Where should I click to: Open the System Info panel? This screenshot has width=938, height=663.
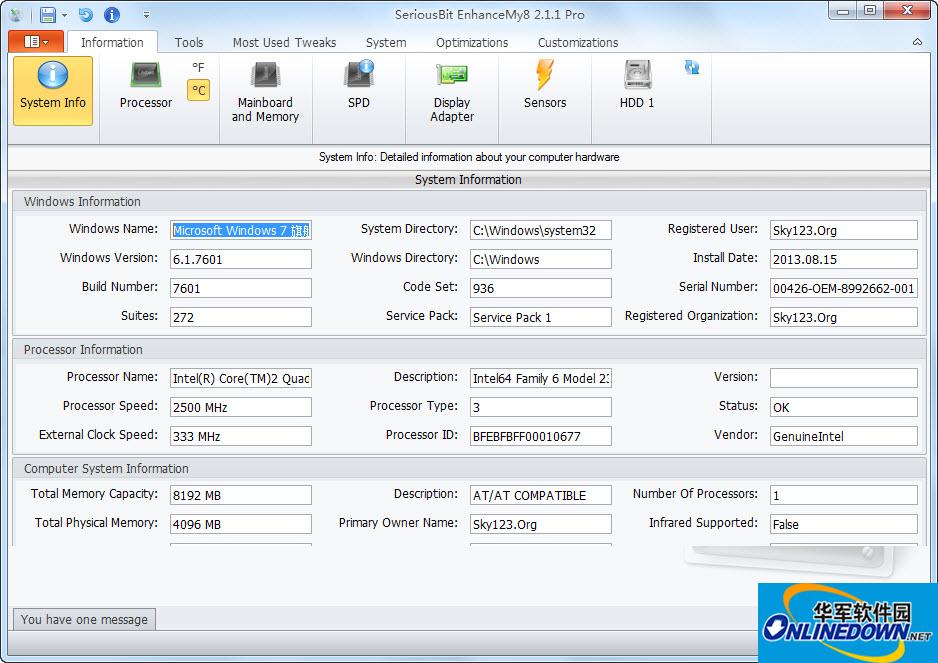[53, 90]
